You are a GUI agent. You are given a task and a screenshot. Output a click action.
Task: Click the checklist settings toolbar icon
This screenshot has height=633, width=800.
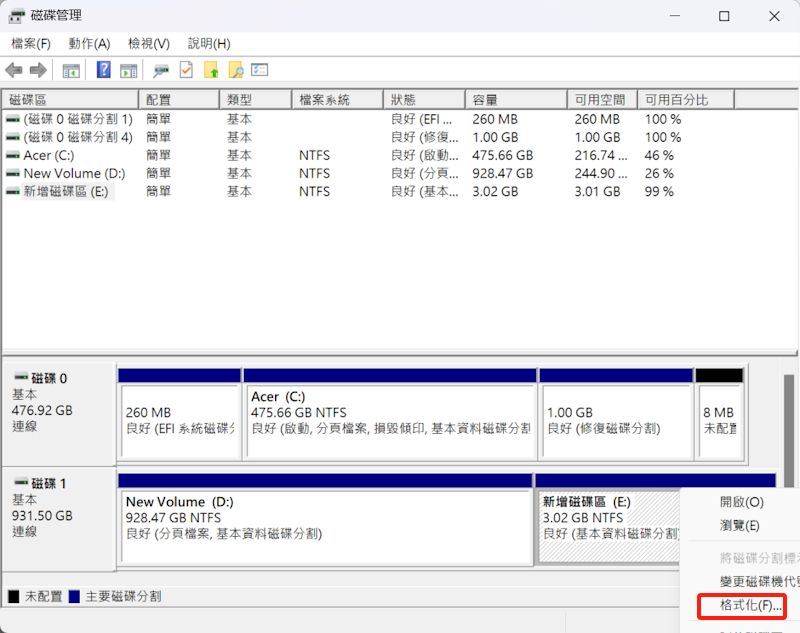(x=260, y=70)
